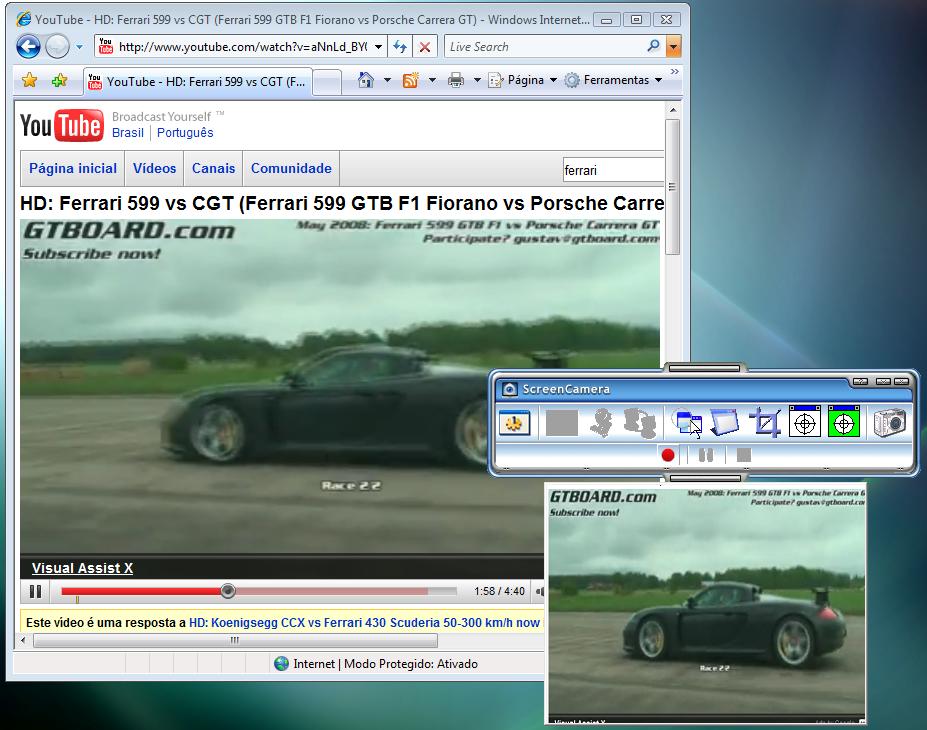Click the Koenigsegg CCX vs Ferrari link
The height and width of the screenshot is (730, 927).
pyautogui.click(x=364, y=622)
